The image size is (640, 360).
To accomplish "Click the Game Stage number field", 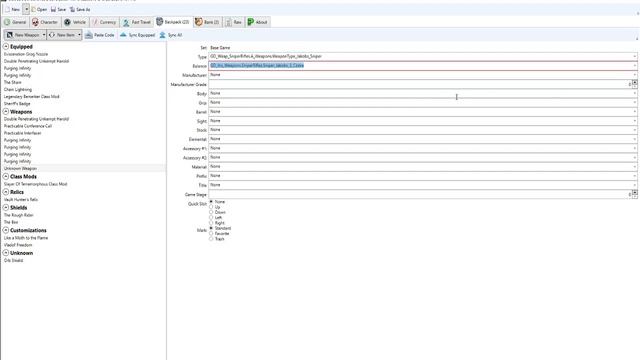I will [x=420, y=194].
